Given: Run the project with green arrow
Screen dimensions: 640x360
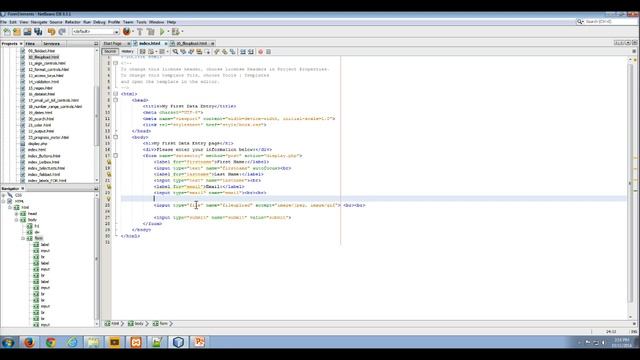Looking at the screenshot, I should 162,32.
